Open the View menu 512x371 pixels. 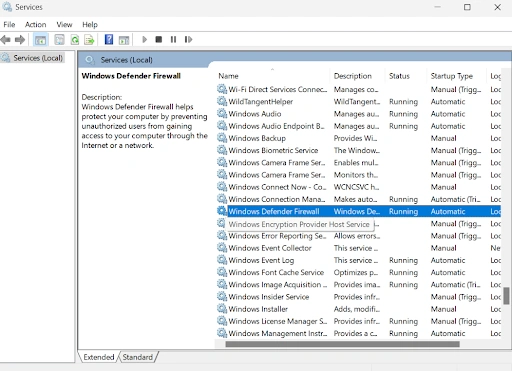pyautogui.click(x=64, y=25)
